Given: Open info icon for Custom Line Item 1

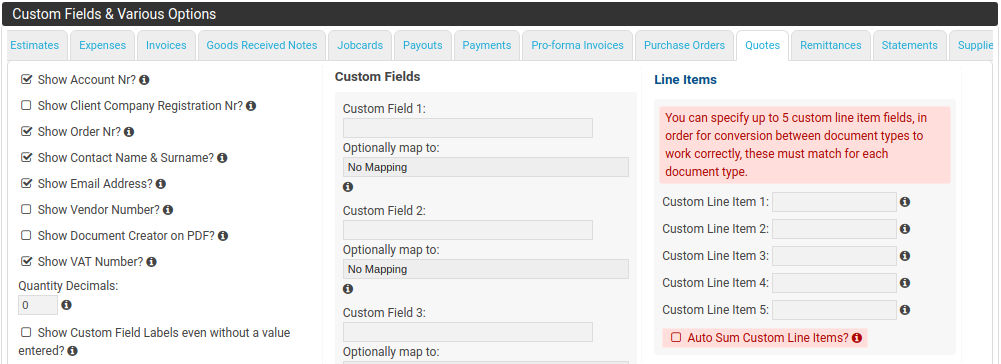Looking at the screenshot, I should tap(905, 202).
